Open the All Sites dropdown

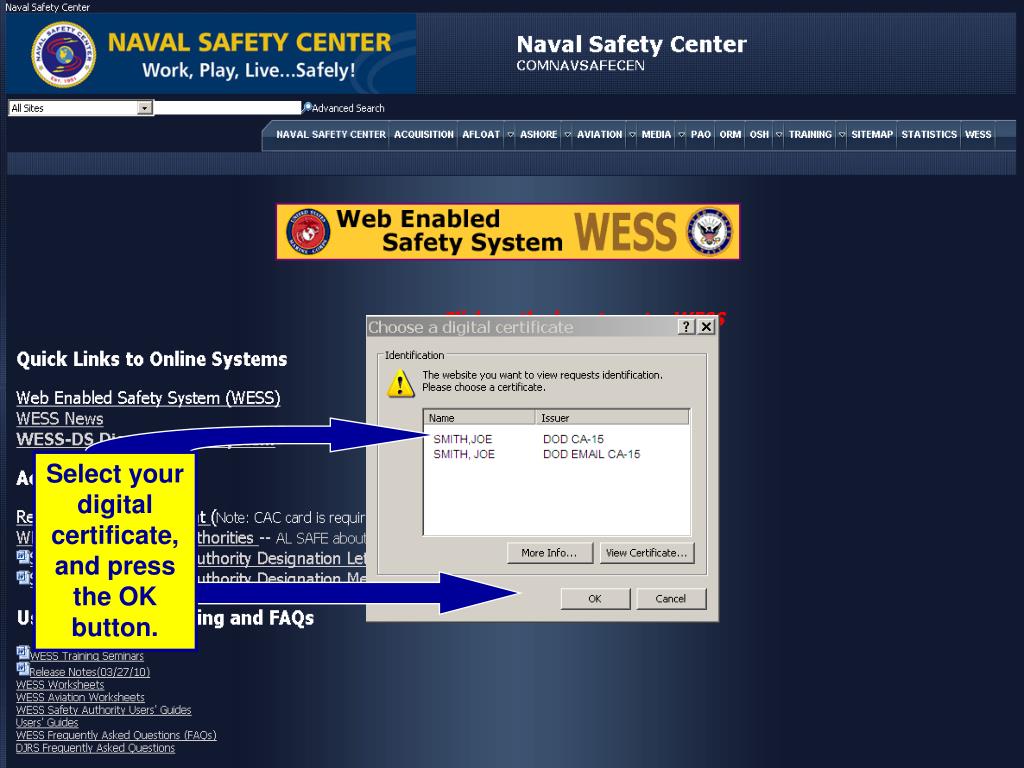[x=81, y=108]
